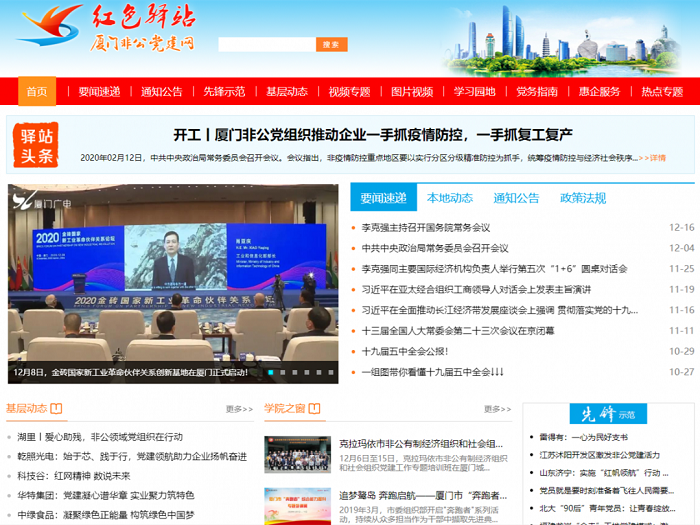This screenshot has width=700, height=525.
Task: Switch to the 政策法规 tab
Action: click(583, 198)
